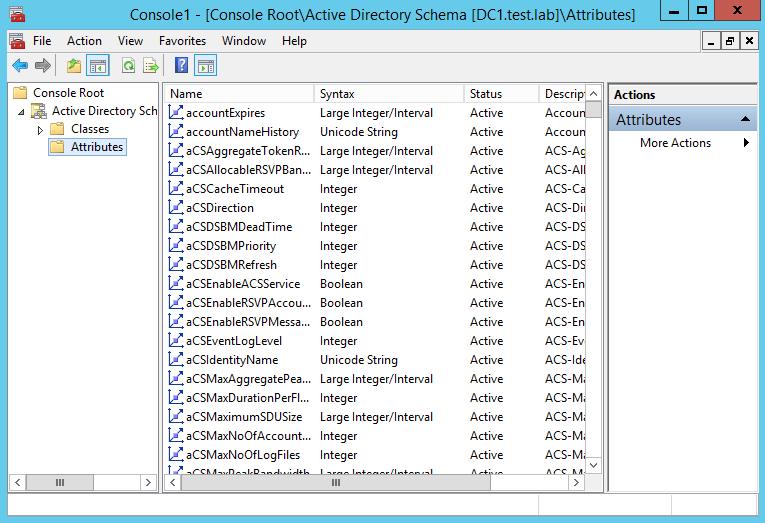765x523 pixels.
Task: Click the aCSMaximumSDUSize attribute icon
Action: (x=176, y=417)
